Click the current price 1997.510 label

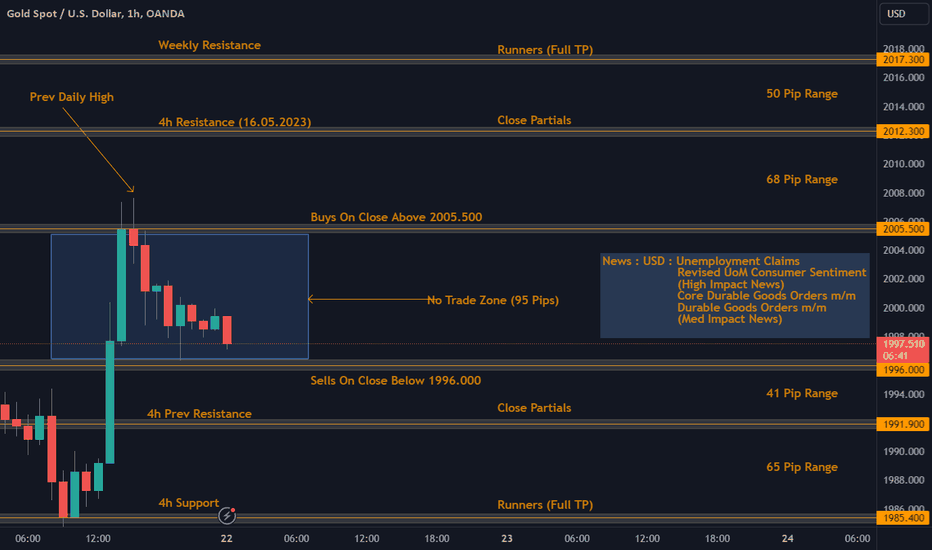coord(903,350)
